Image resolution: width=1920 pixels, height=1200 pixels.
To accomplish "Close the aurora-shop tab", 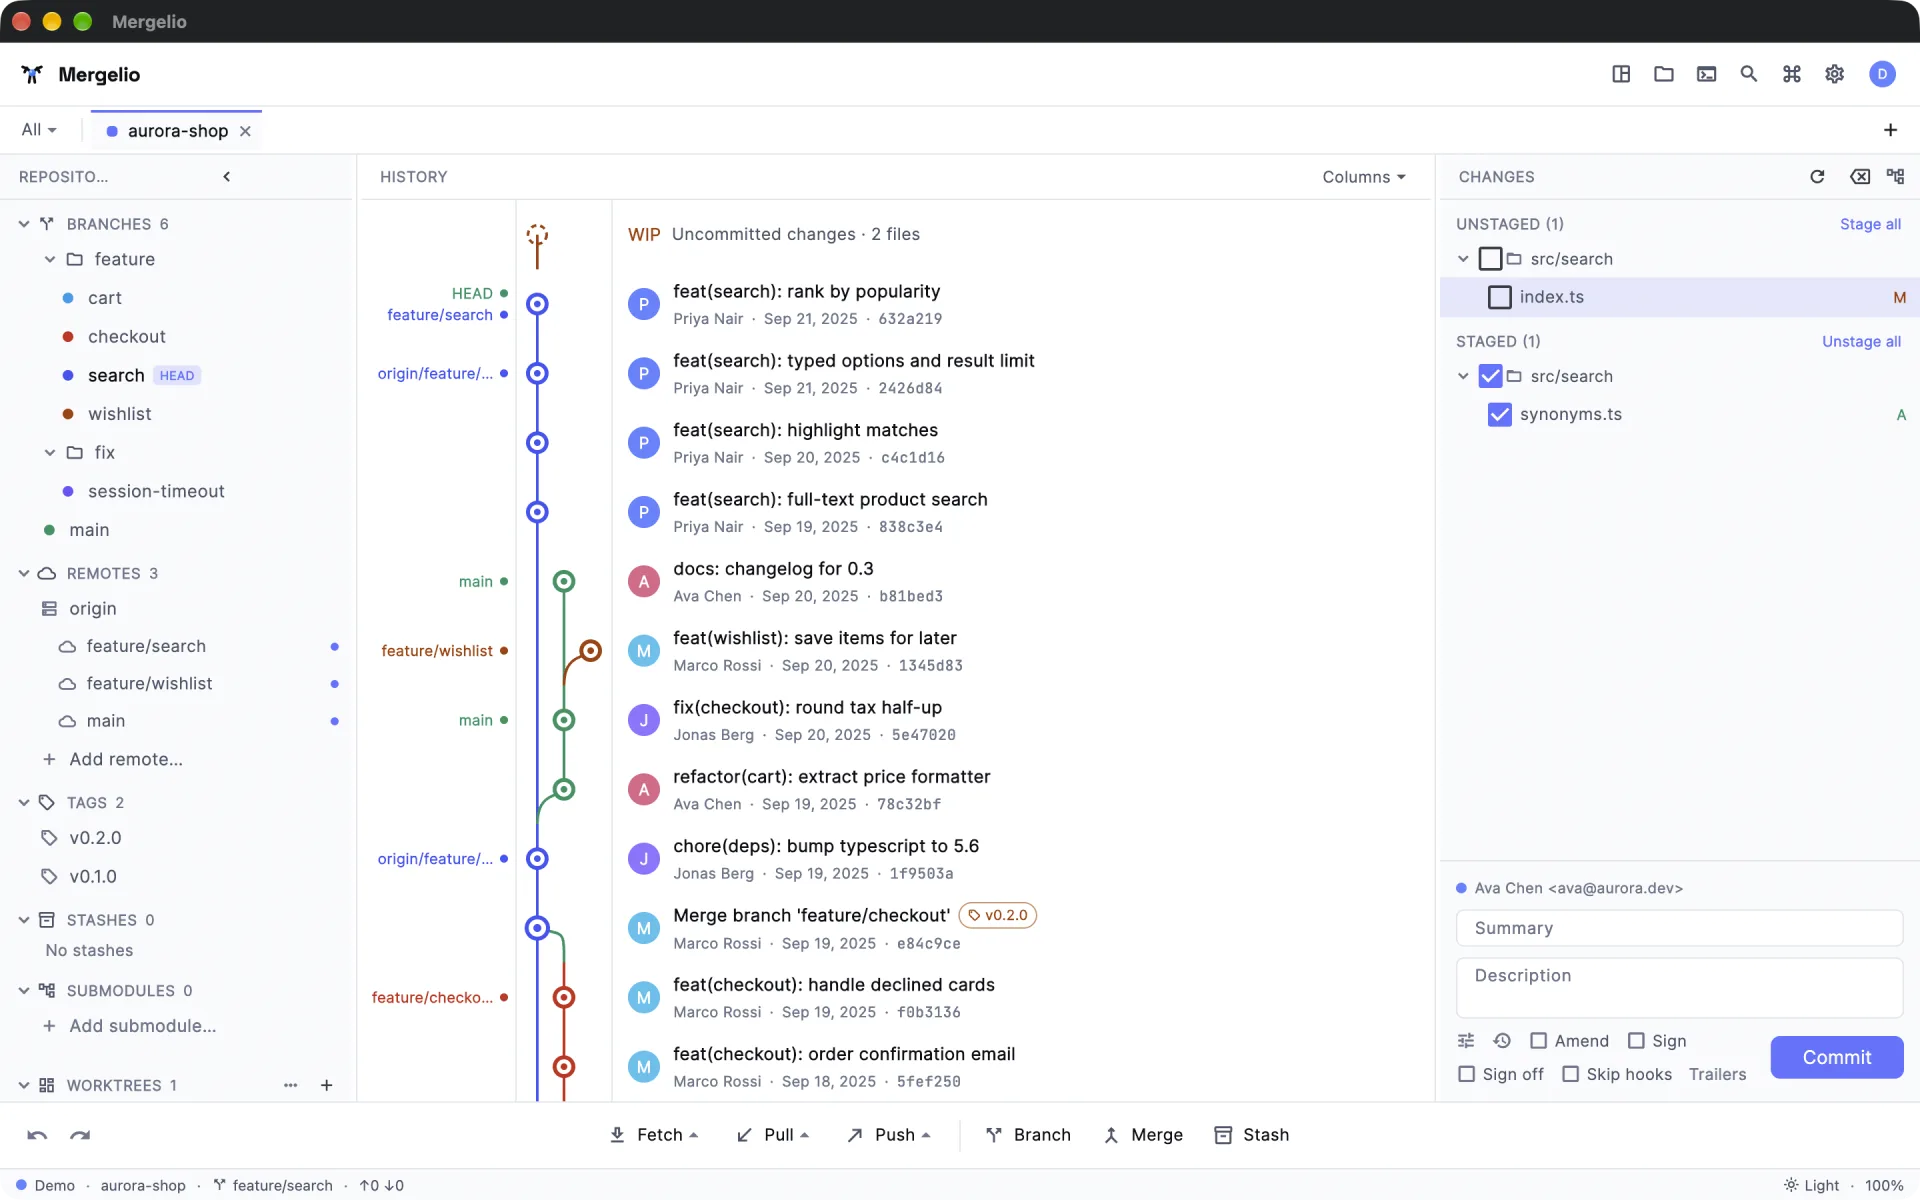I will (x=245, y=131).
